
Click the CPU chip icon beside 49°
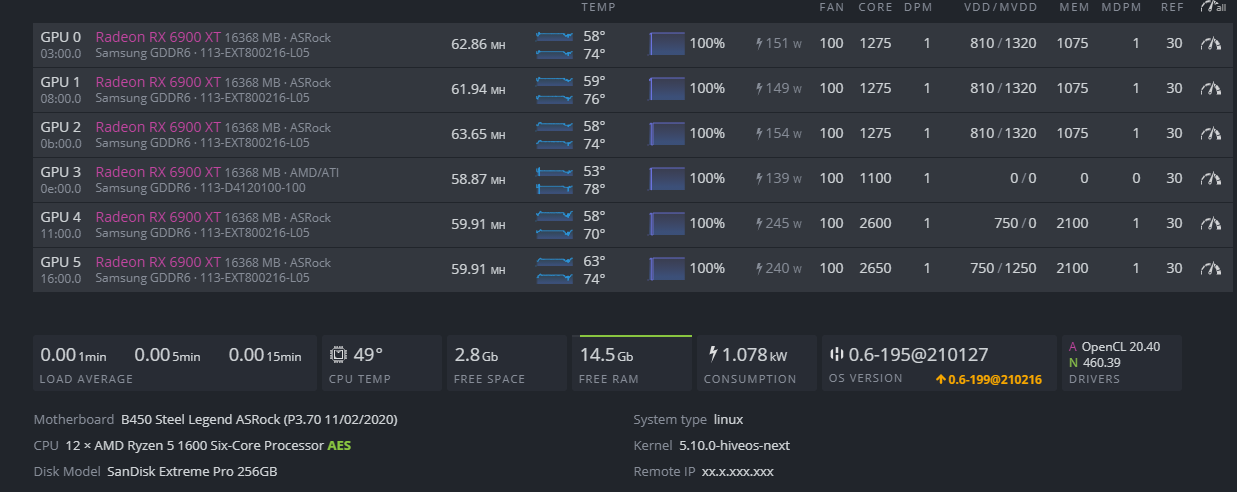pyautogui.click(x=338, y=355)
